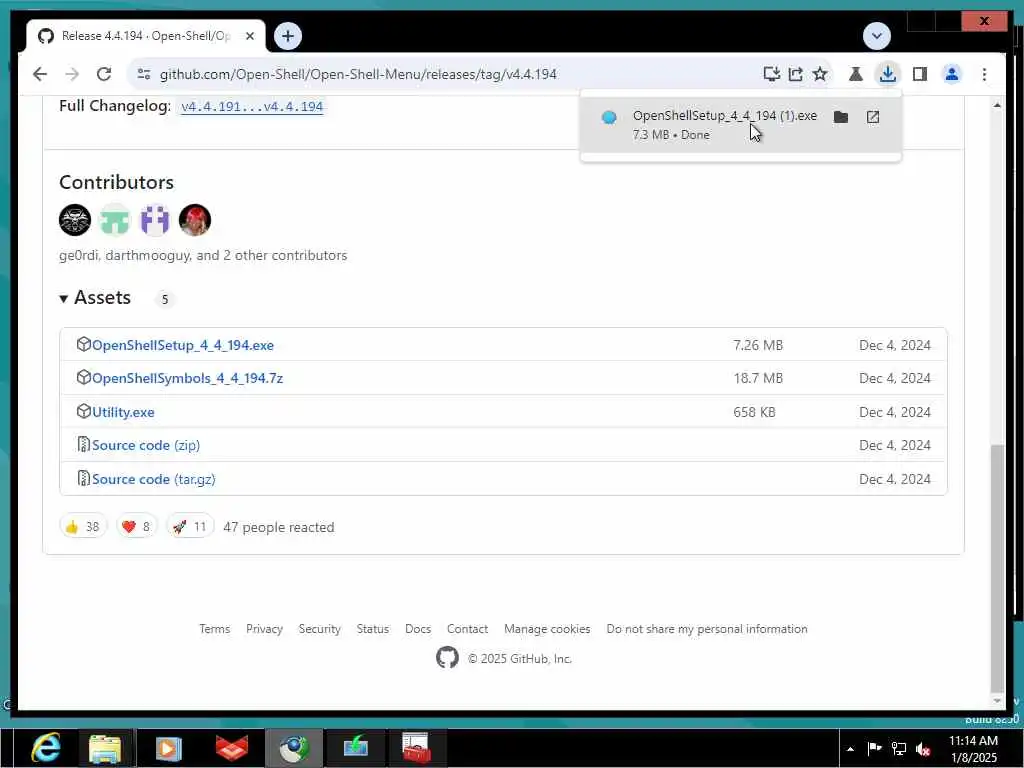Click the muted volume tray icon

tap(923, 748)
